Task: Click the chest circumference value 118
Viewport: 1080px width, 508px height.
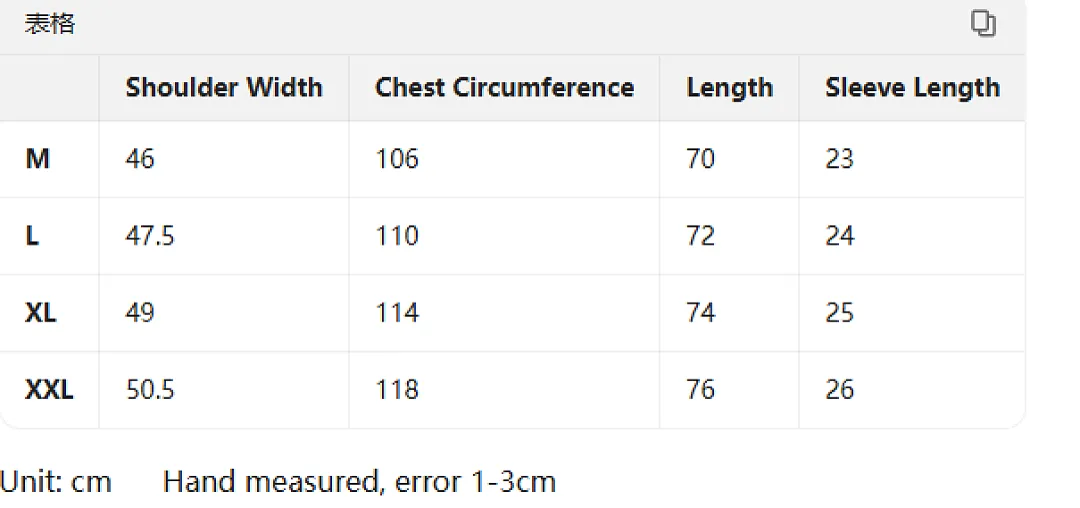Action: pyautogui.click(x=397, y=390)
